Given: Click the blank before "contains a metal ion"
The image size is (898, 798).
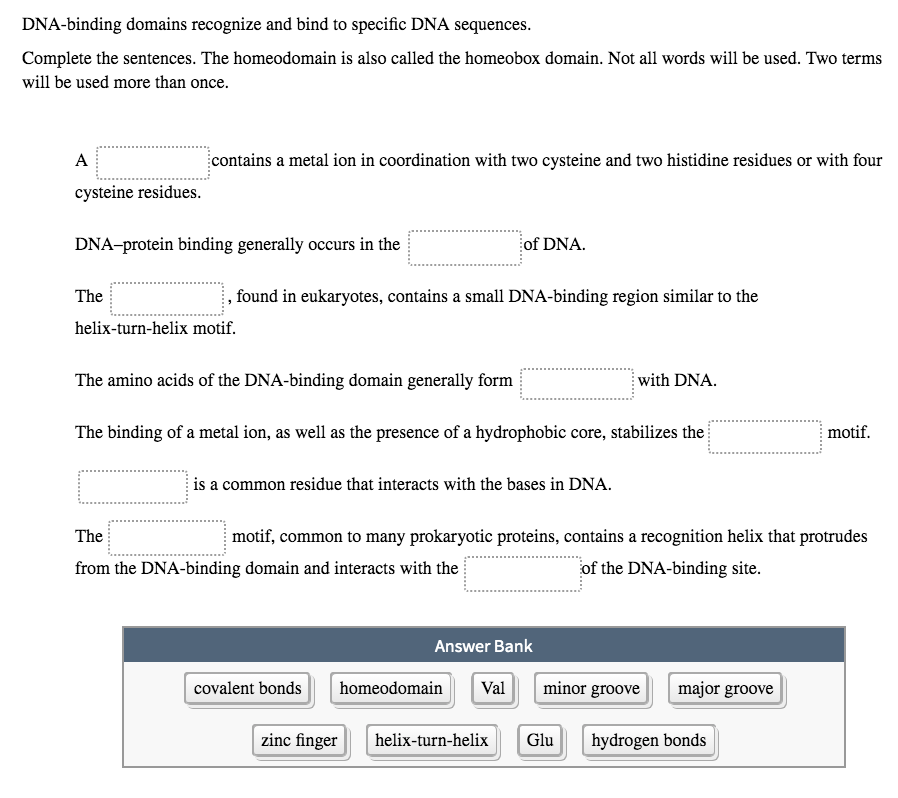Looking at the screenshot, I should (x=153, y=163).
